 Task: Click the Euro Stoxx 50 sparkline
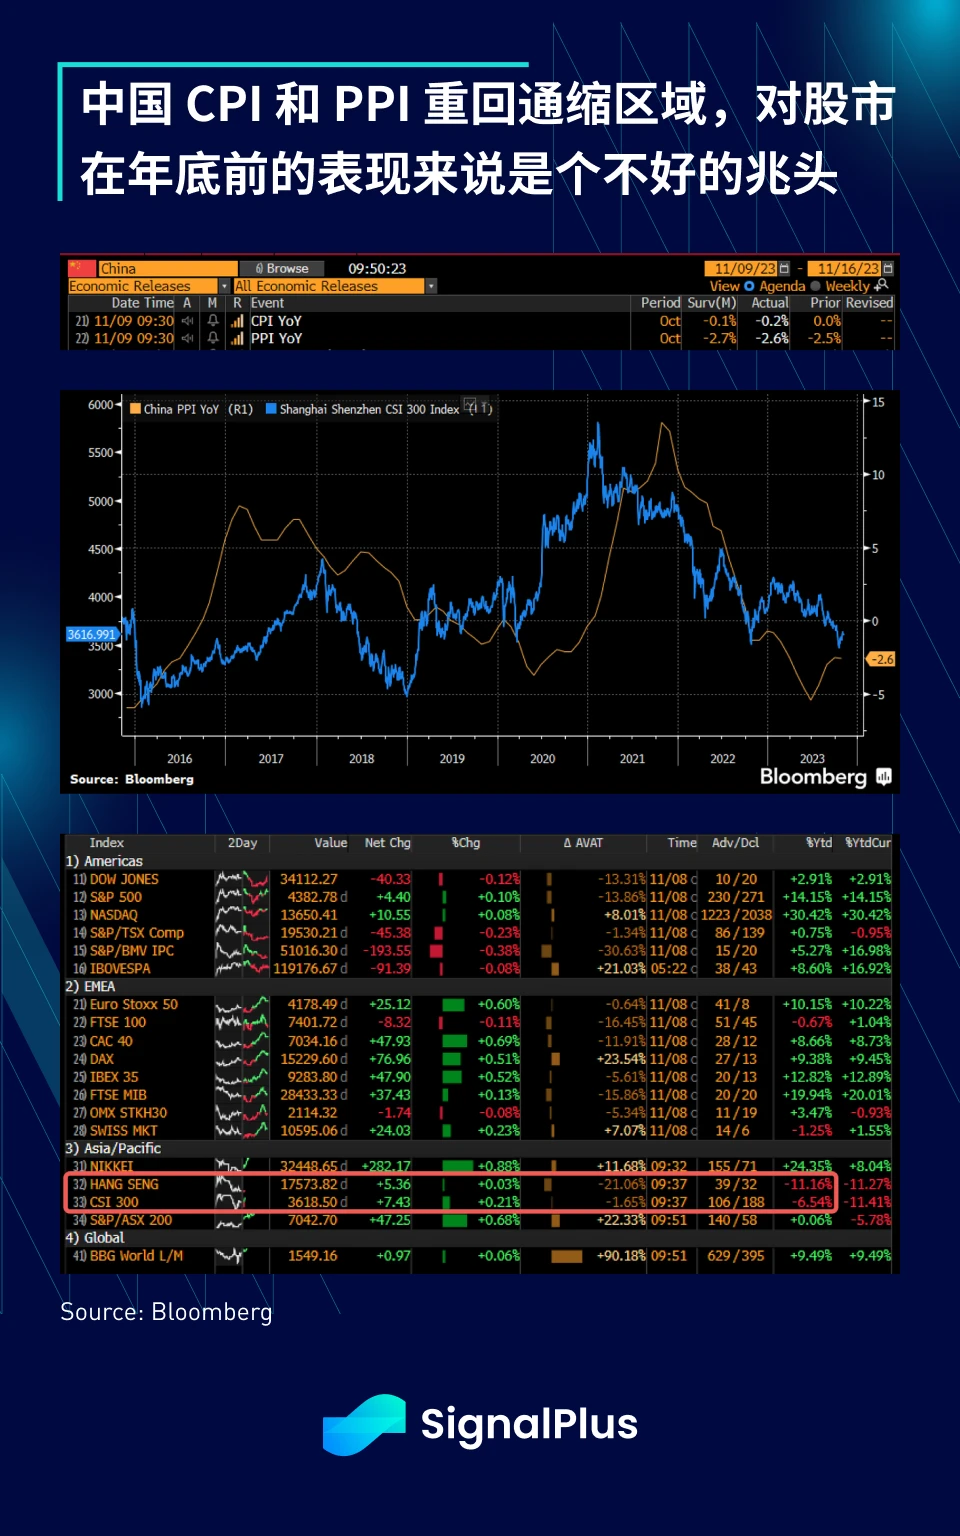[242, 1004]
